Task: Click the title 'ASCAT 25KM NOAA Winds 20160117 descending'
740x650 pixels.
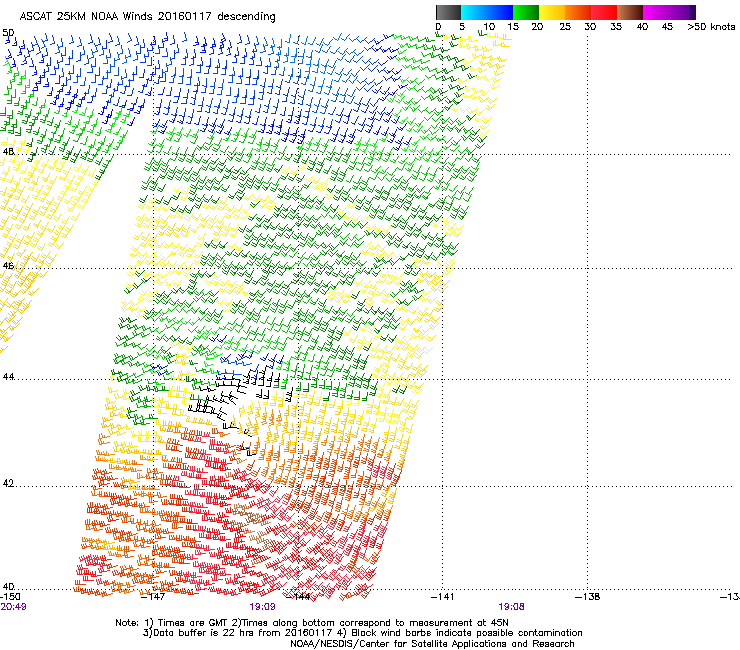Action: 147,16
